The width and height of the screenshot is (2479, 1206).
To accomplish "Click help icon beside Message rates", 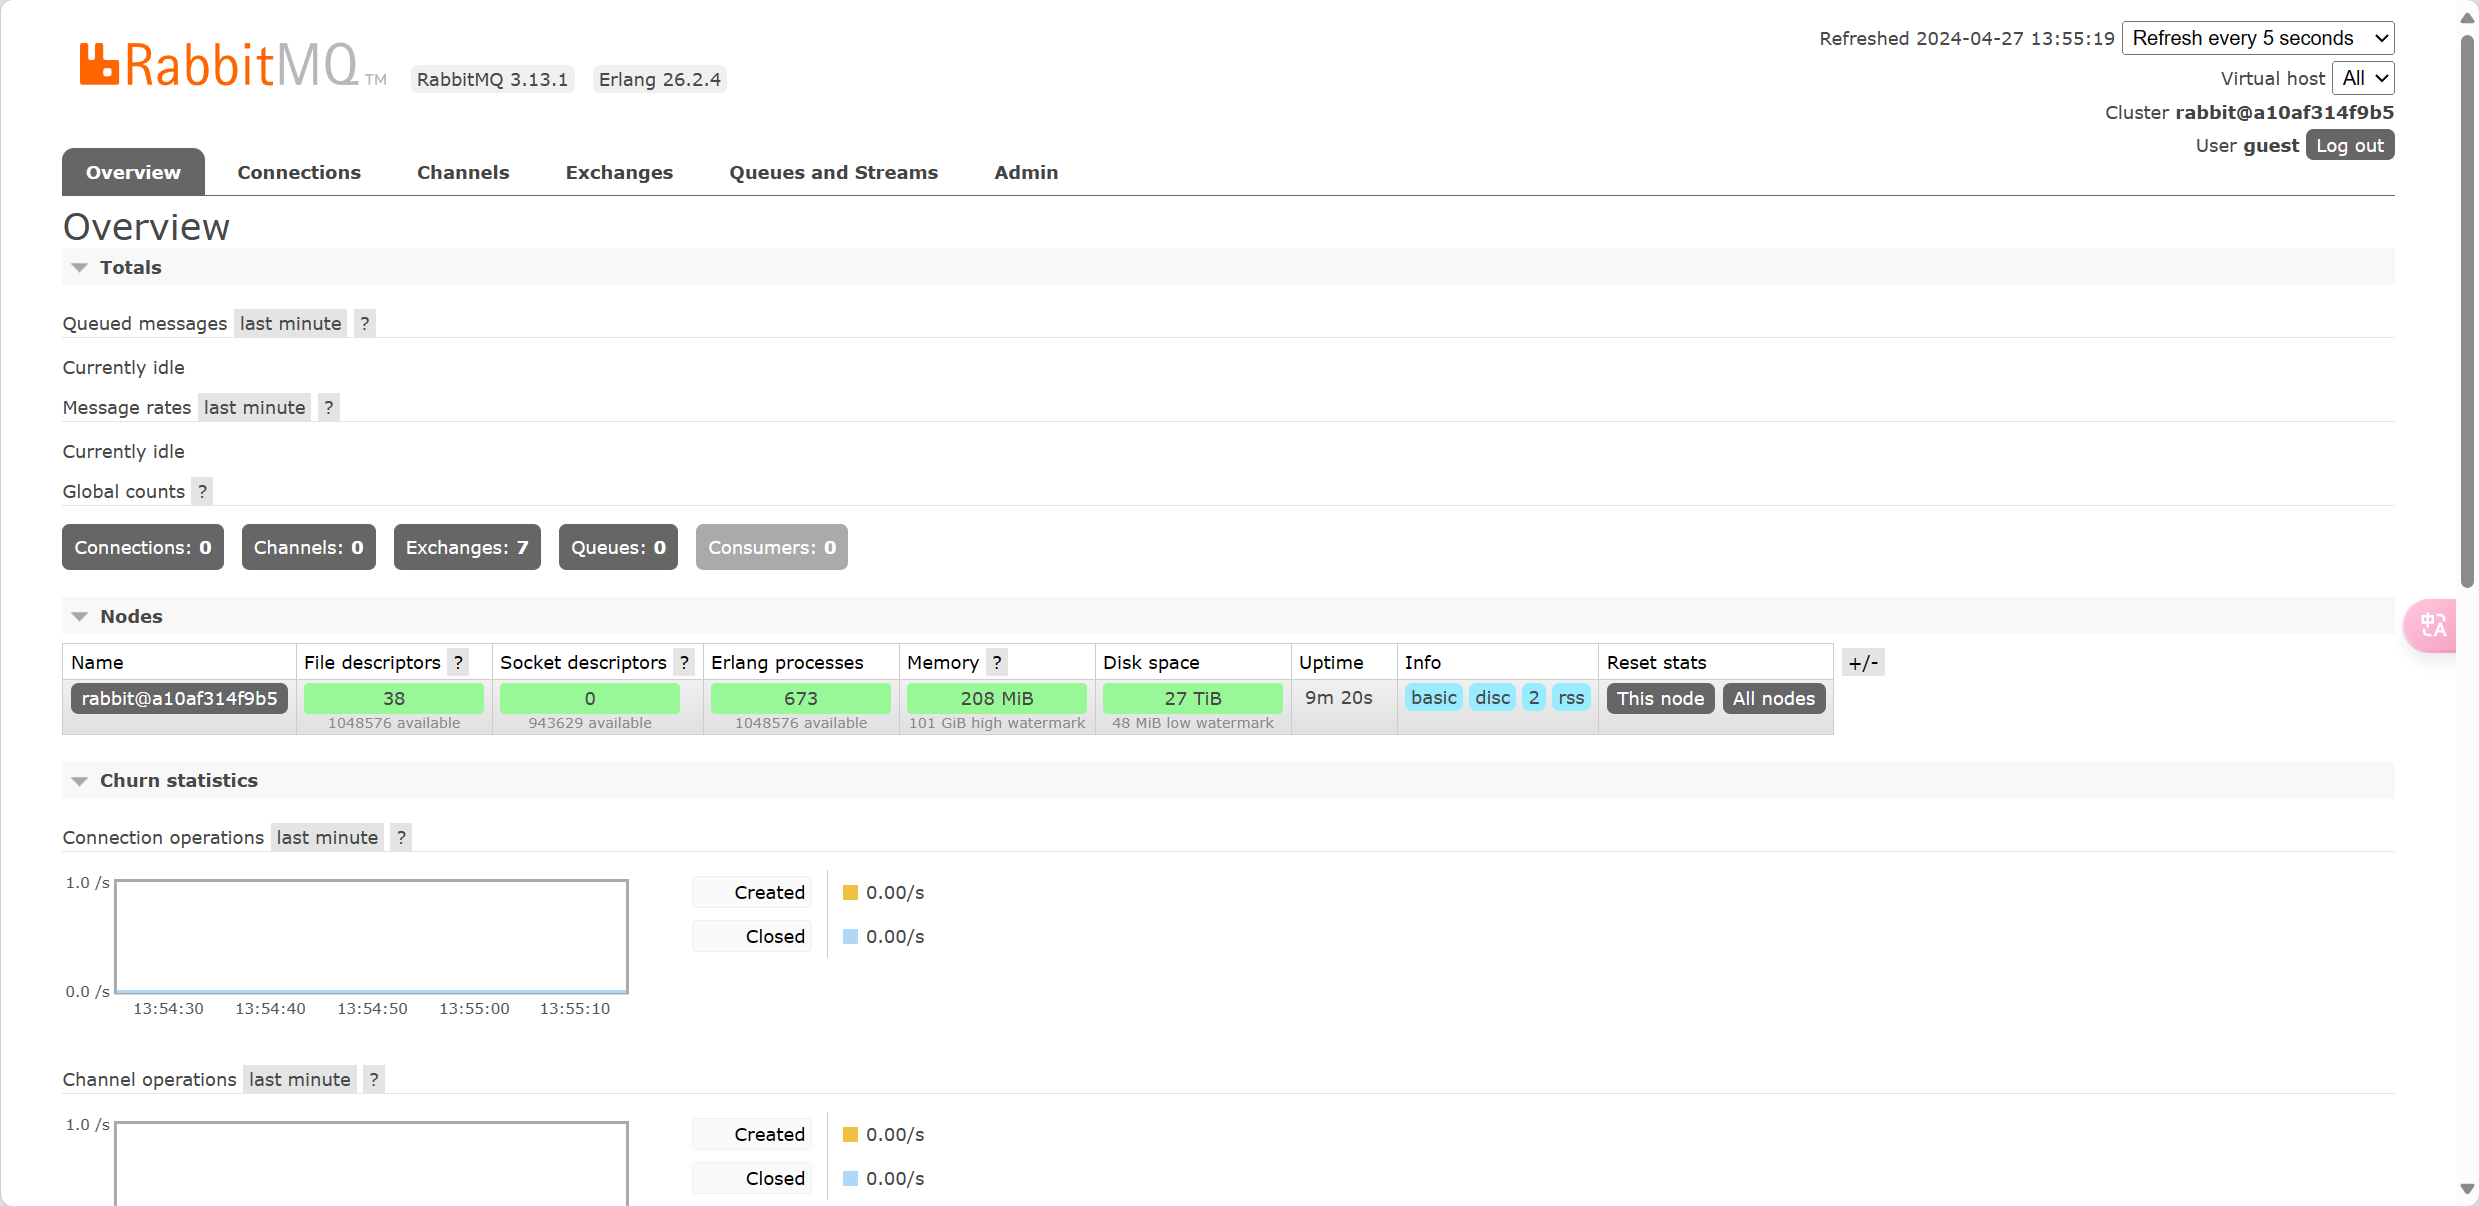I will tap(328, 407).
